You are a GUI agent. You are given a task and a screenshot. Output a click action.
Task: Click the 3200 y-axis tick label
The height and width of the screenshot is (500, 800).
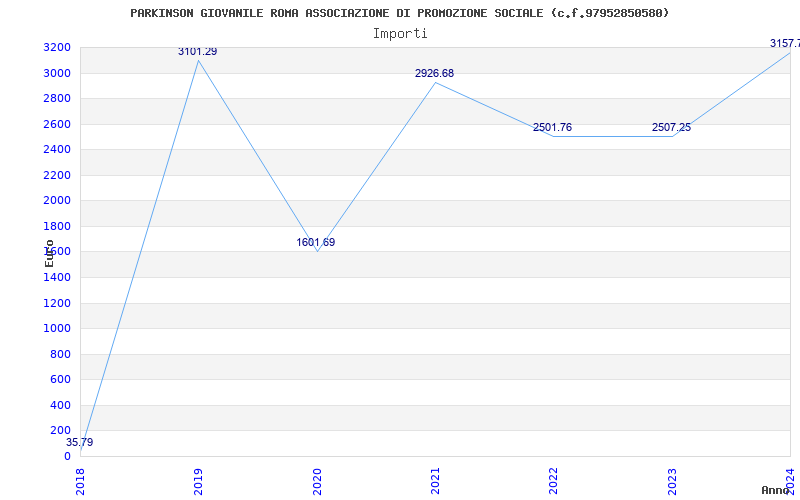tap(57, 47)
